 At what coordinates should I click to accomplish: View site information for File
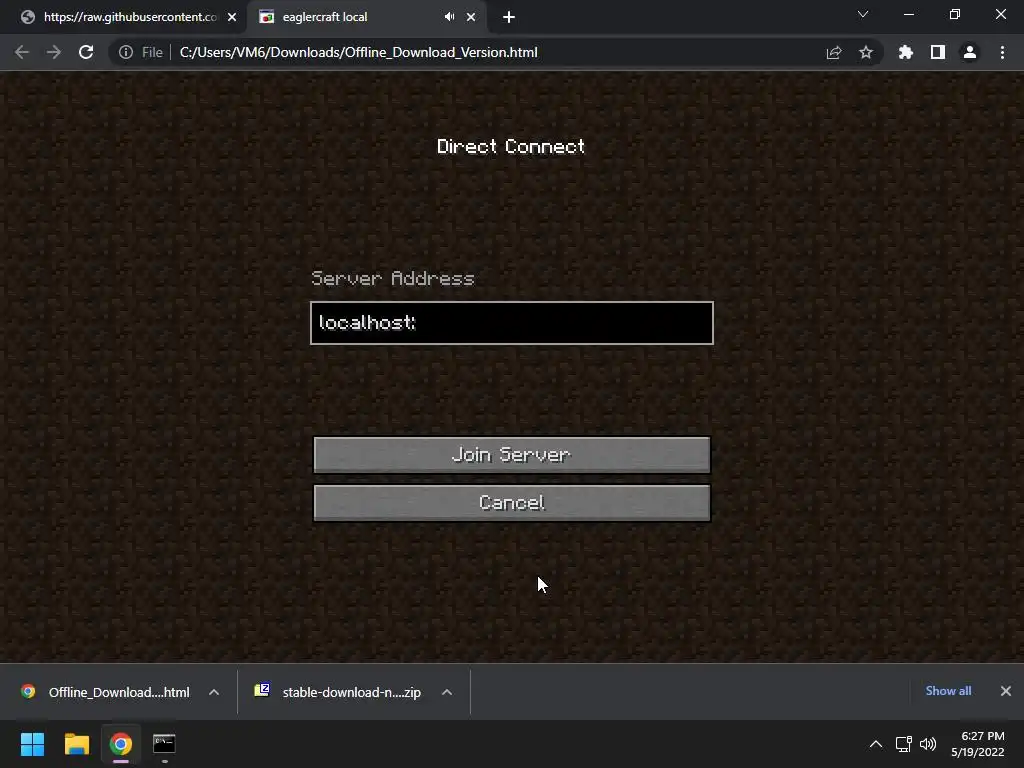click(x=140, y=52)
